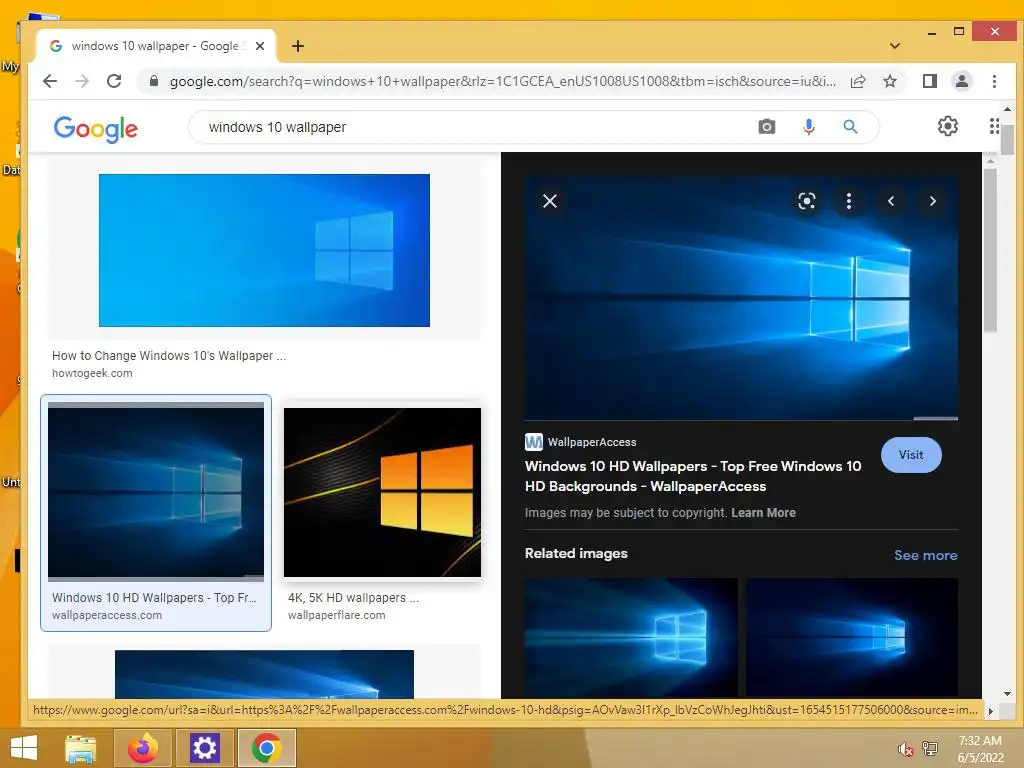Go forward with the forward arrow
The width and height of the screenshot is (1024, 768).
(82, 82)
